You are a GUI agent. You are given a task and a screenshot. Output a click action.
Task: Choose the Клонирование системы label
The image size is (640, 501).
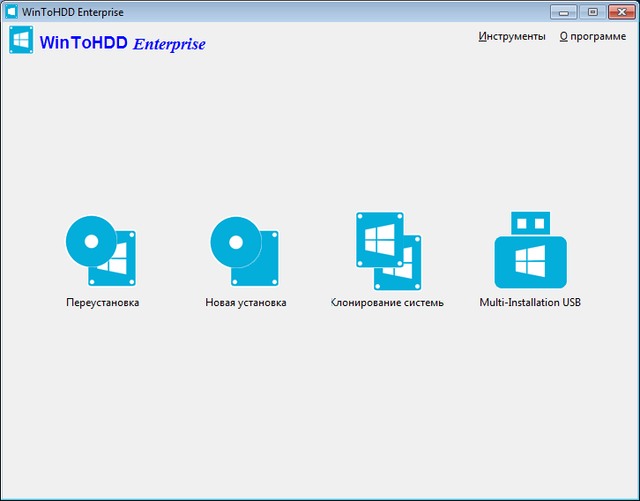pyautogui.click(x=387, y=303)
